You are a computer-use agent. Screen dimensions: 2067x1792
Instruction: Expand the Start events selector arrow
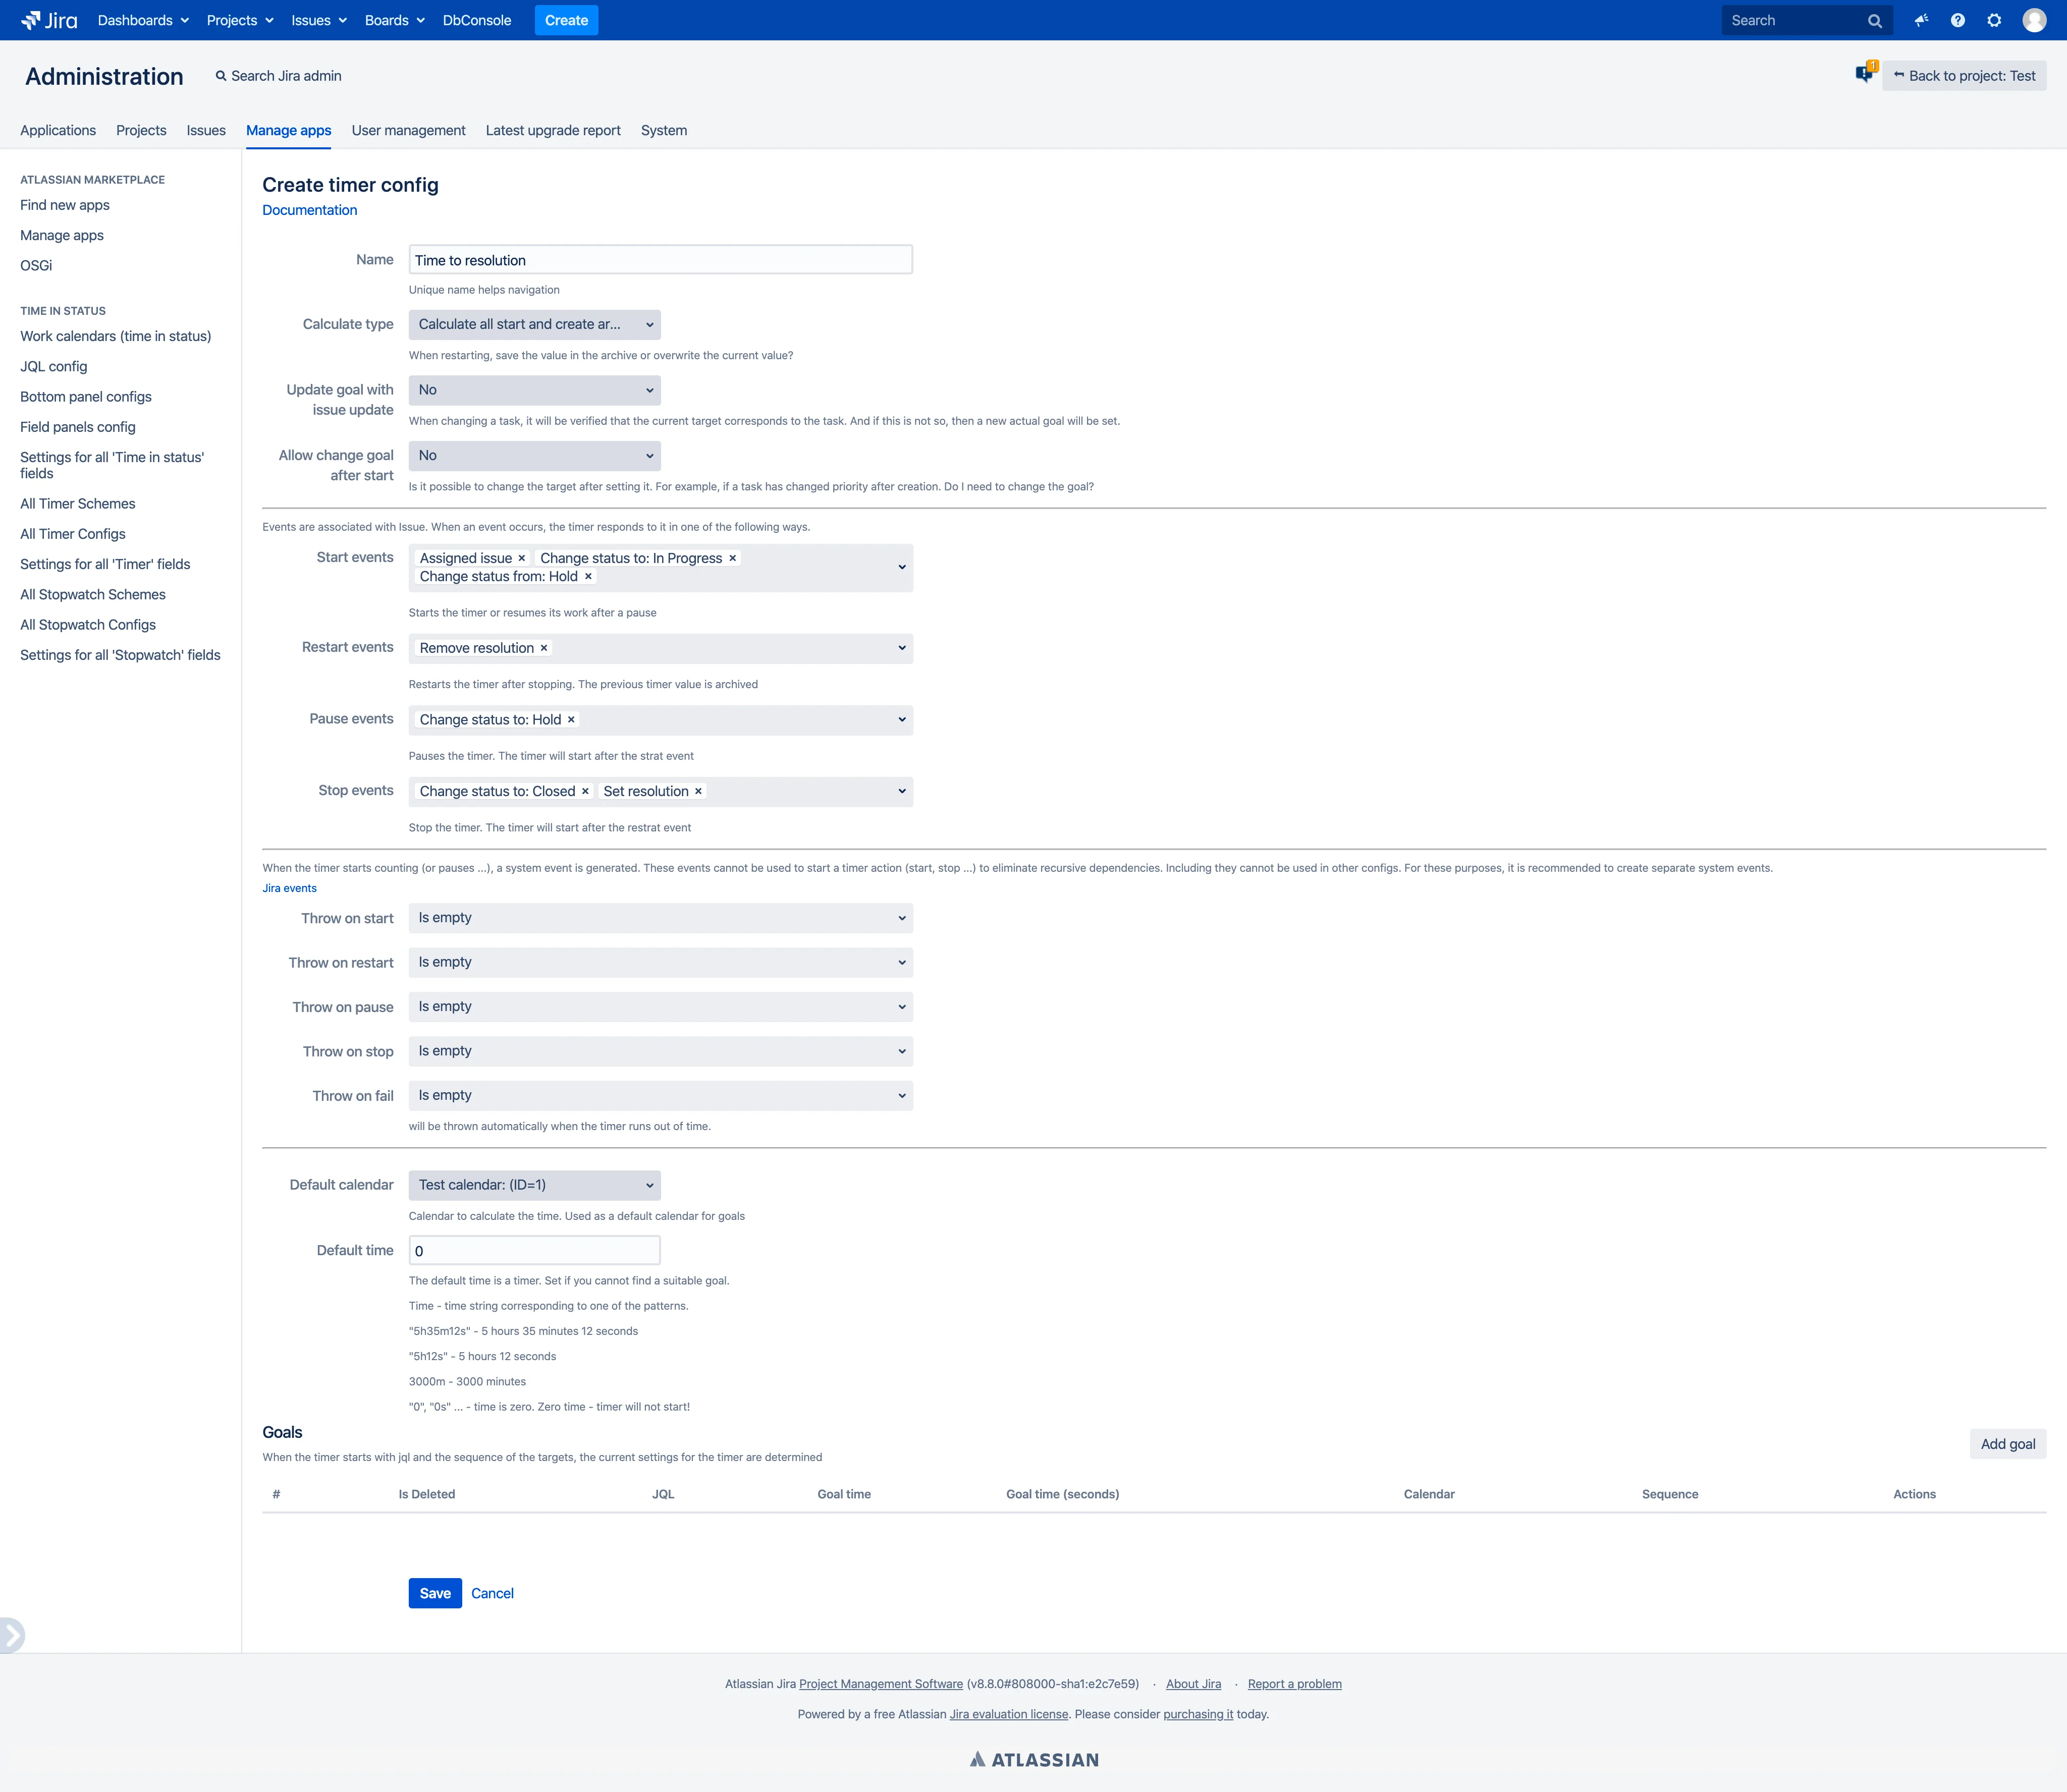point(901,567)
